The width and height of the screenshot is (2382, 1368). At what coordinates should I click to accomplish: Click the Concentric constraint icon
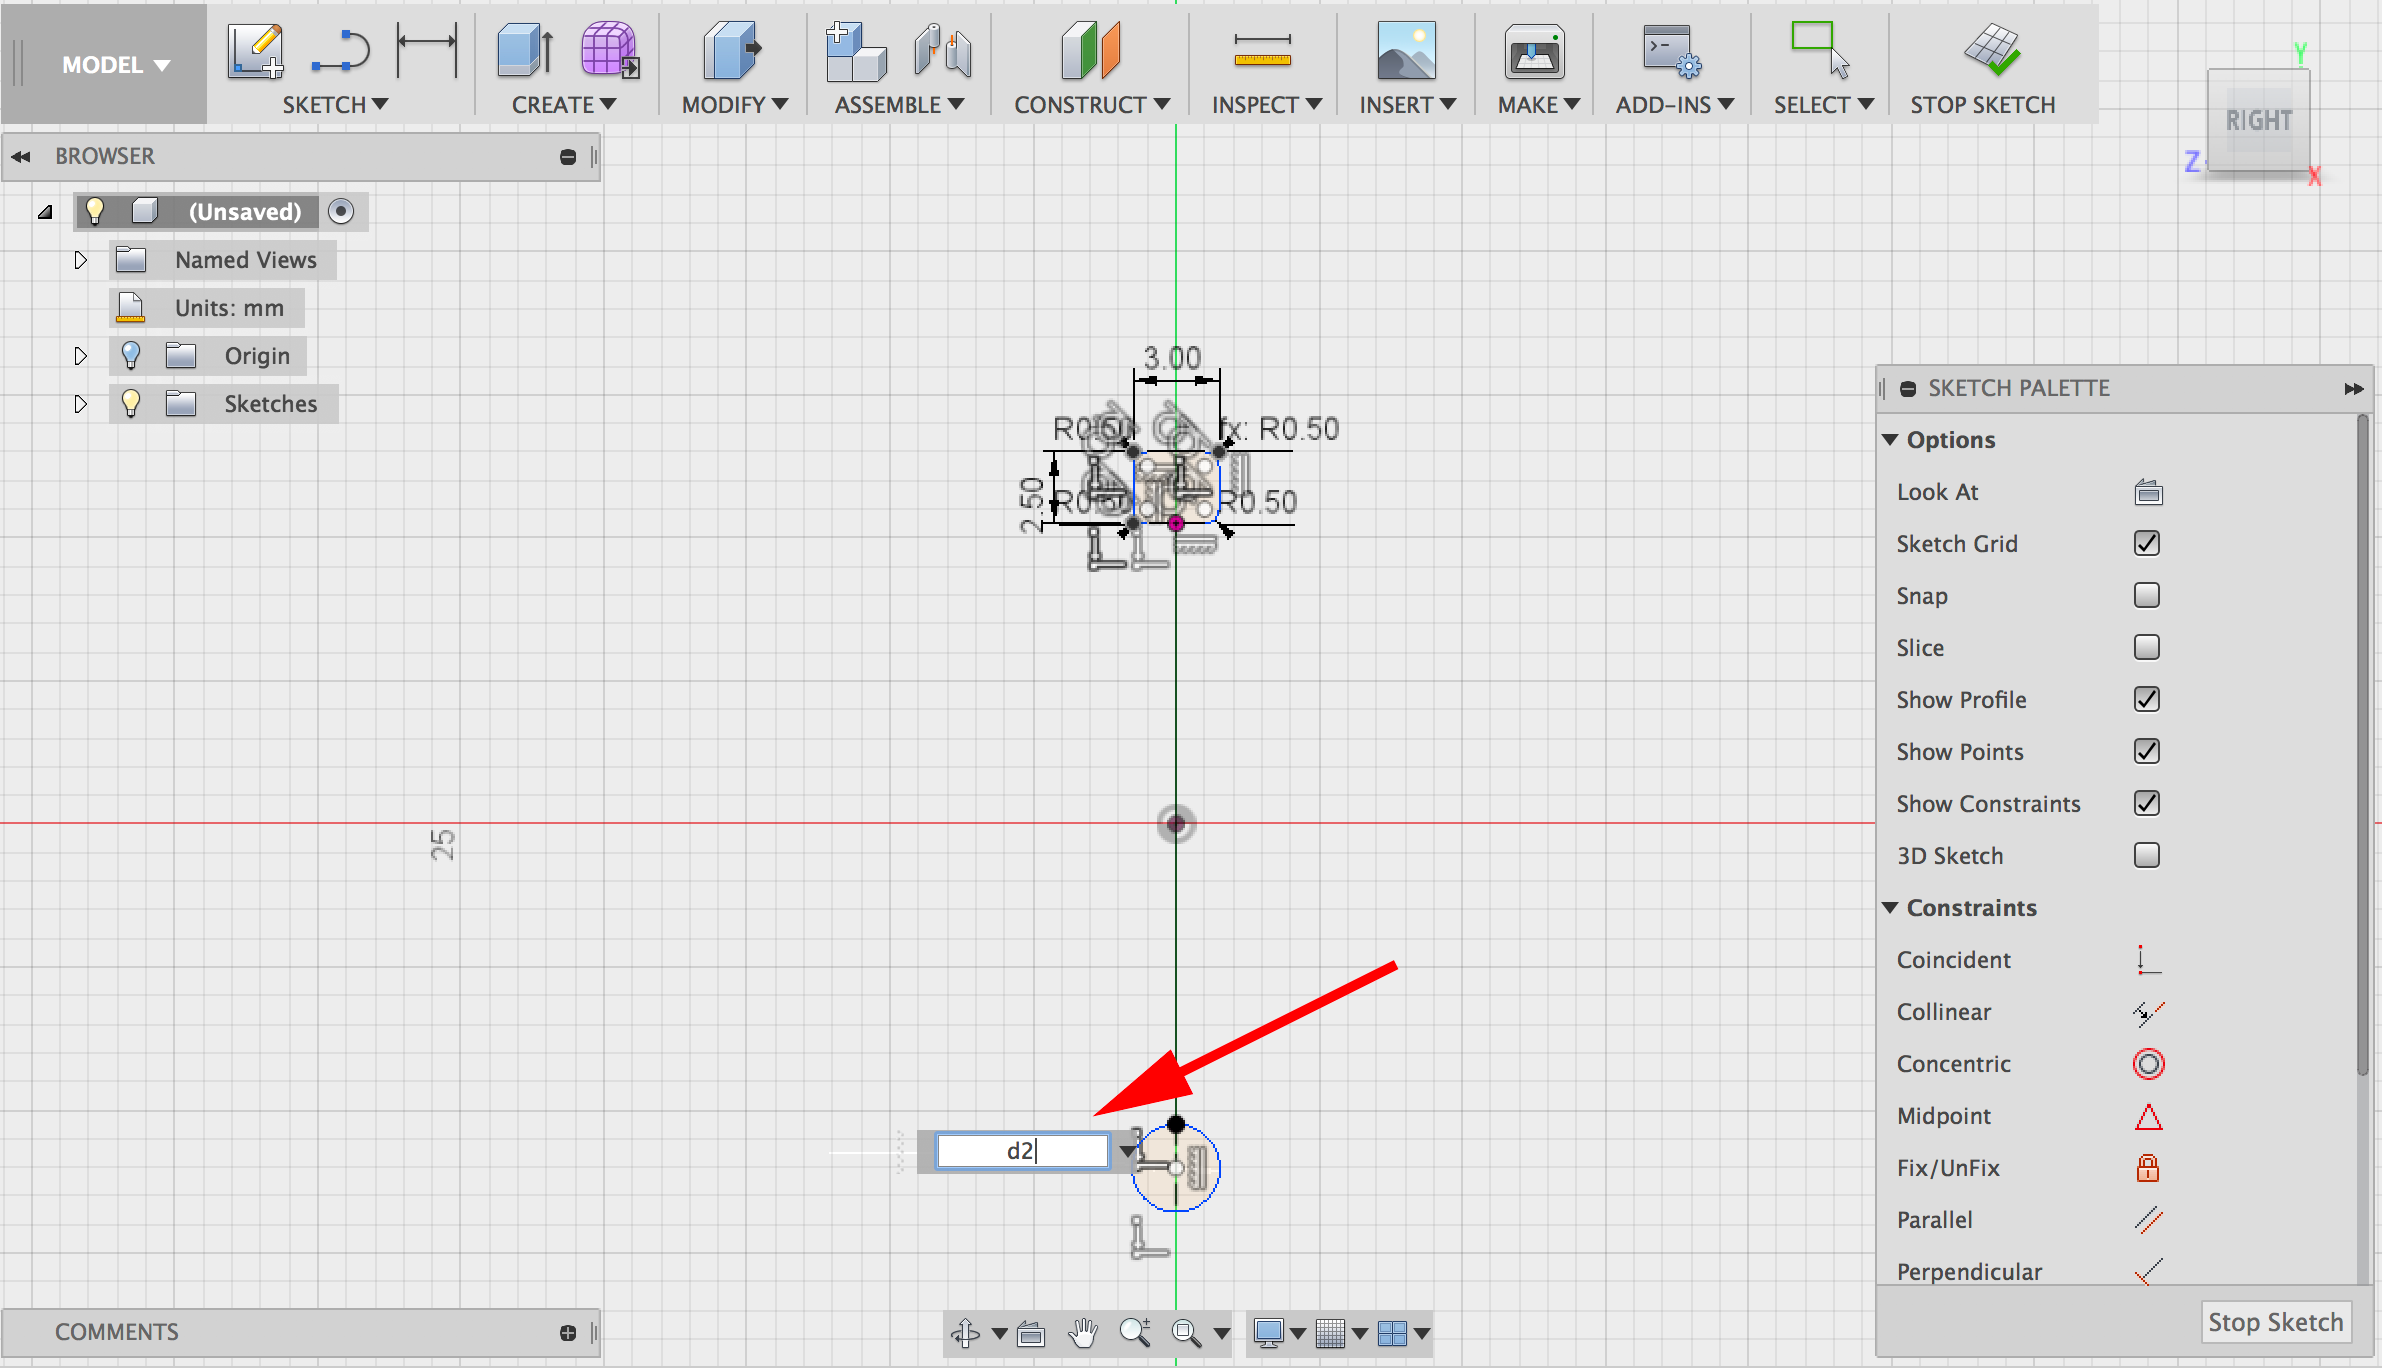tap(2148, 1064)
